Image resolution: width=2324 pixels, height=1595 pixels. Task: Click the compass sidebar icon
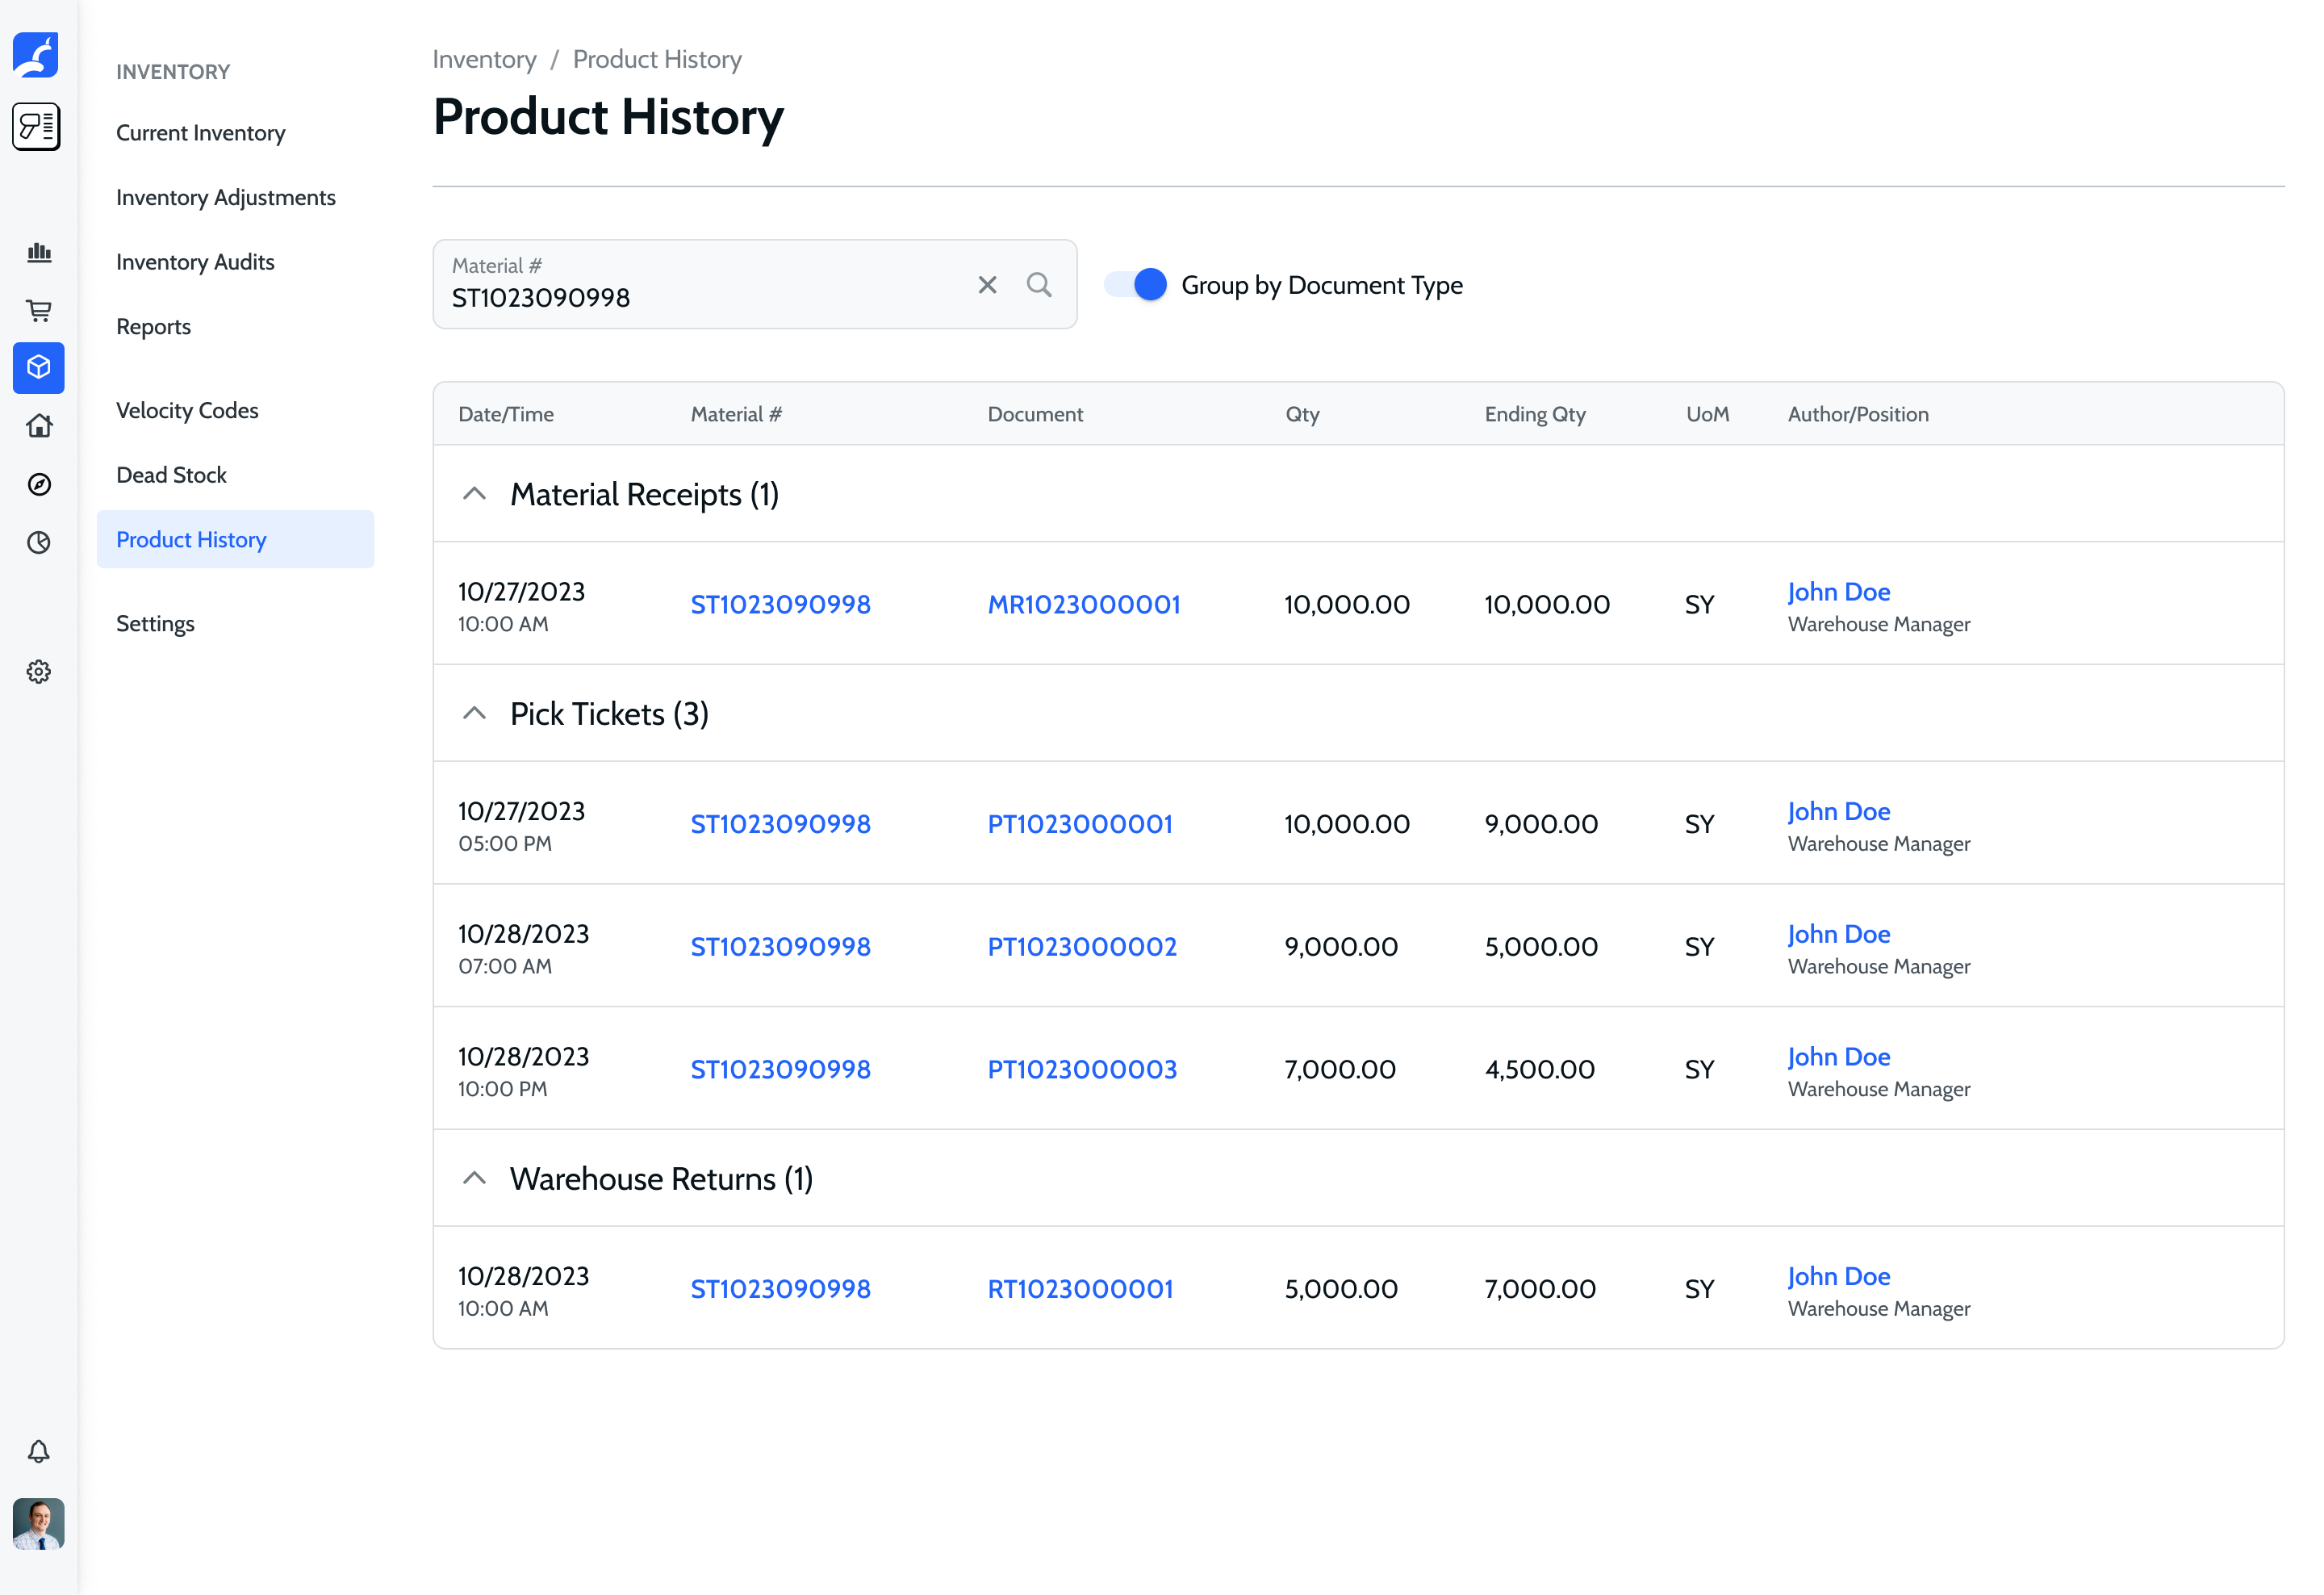click(39, 484)
